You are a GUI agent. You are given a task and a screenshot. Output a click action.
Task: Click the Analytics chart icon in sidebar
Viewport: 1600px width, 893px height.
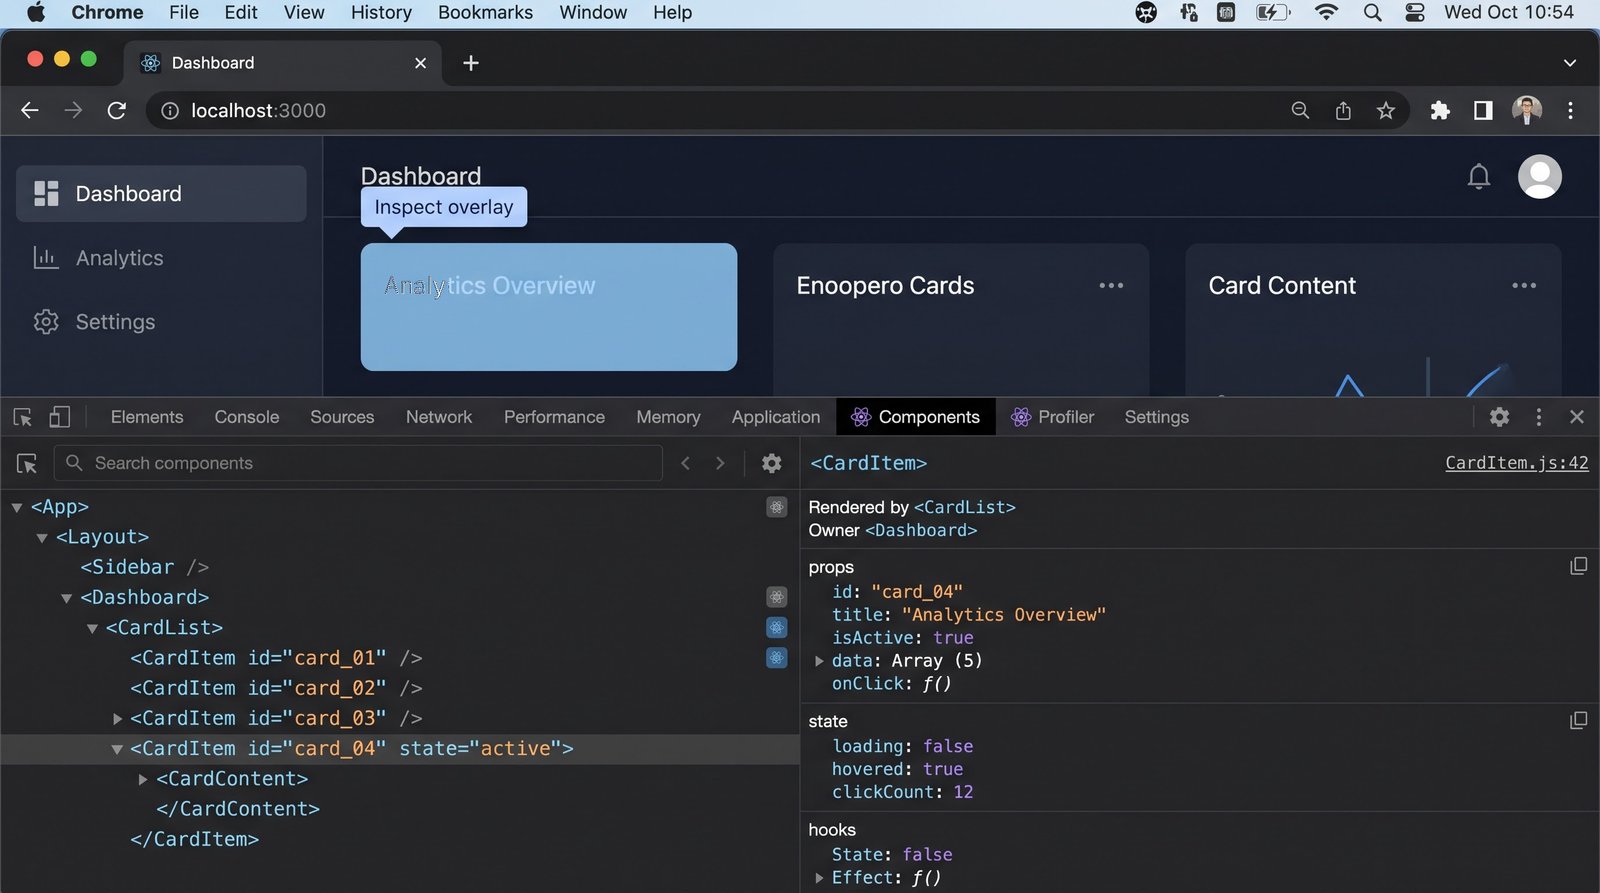coord(45,258)
